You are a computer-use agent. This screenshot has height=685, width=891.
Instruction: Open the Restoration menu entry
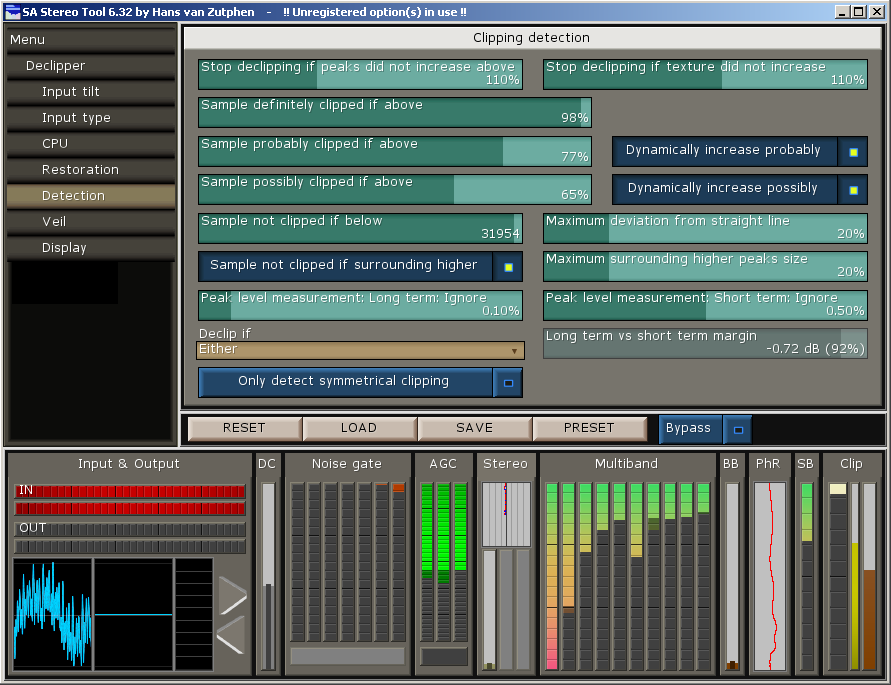click(x=91, y=170)
